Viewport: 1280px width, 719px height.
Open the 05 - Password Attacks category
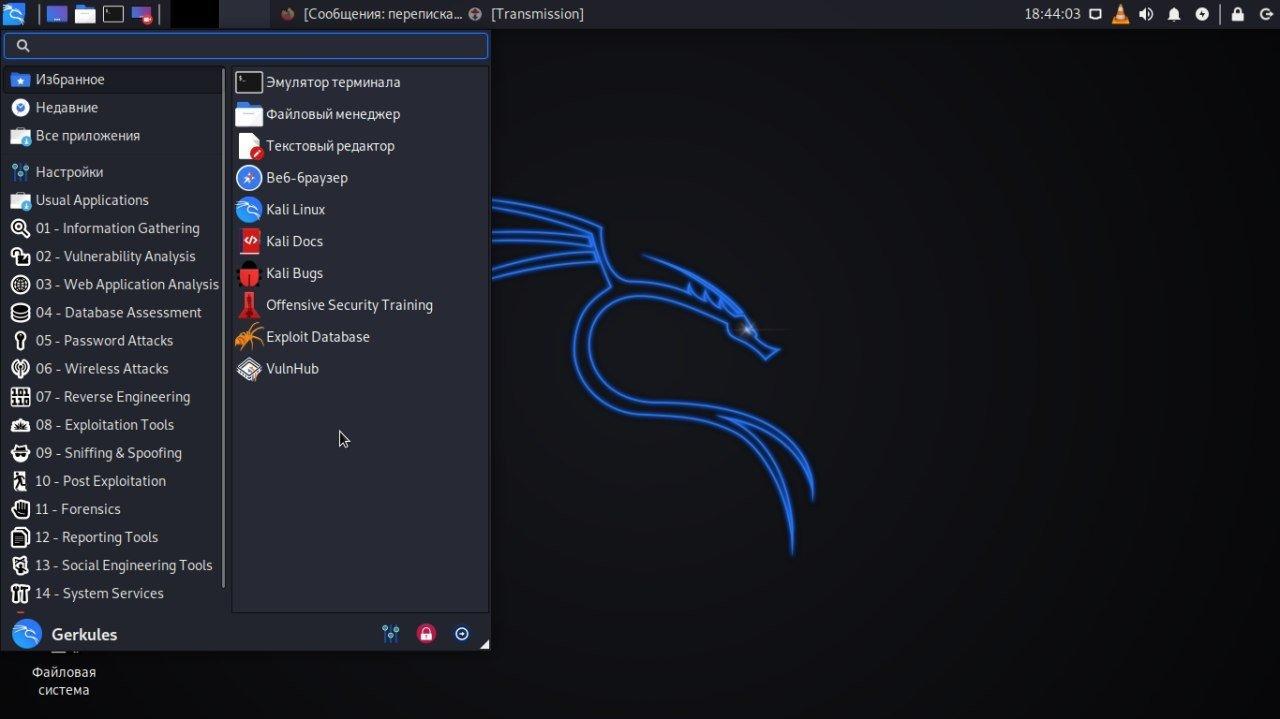coord(114,340)
